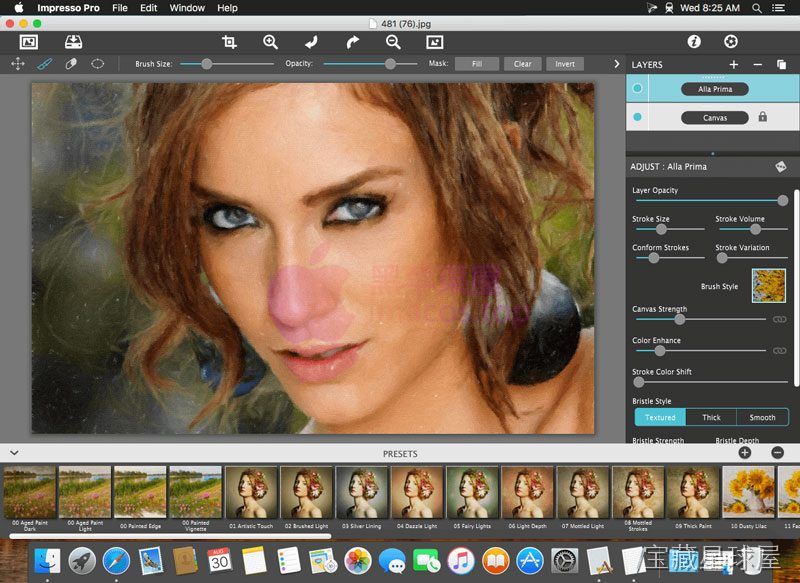Screen dimensions: 800x583
Task: Open the Brush Style picker
Action: [x=768, y=286]
